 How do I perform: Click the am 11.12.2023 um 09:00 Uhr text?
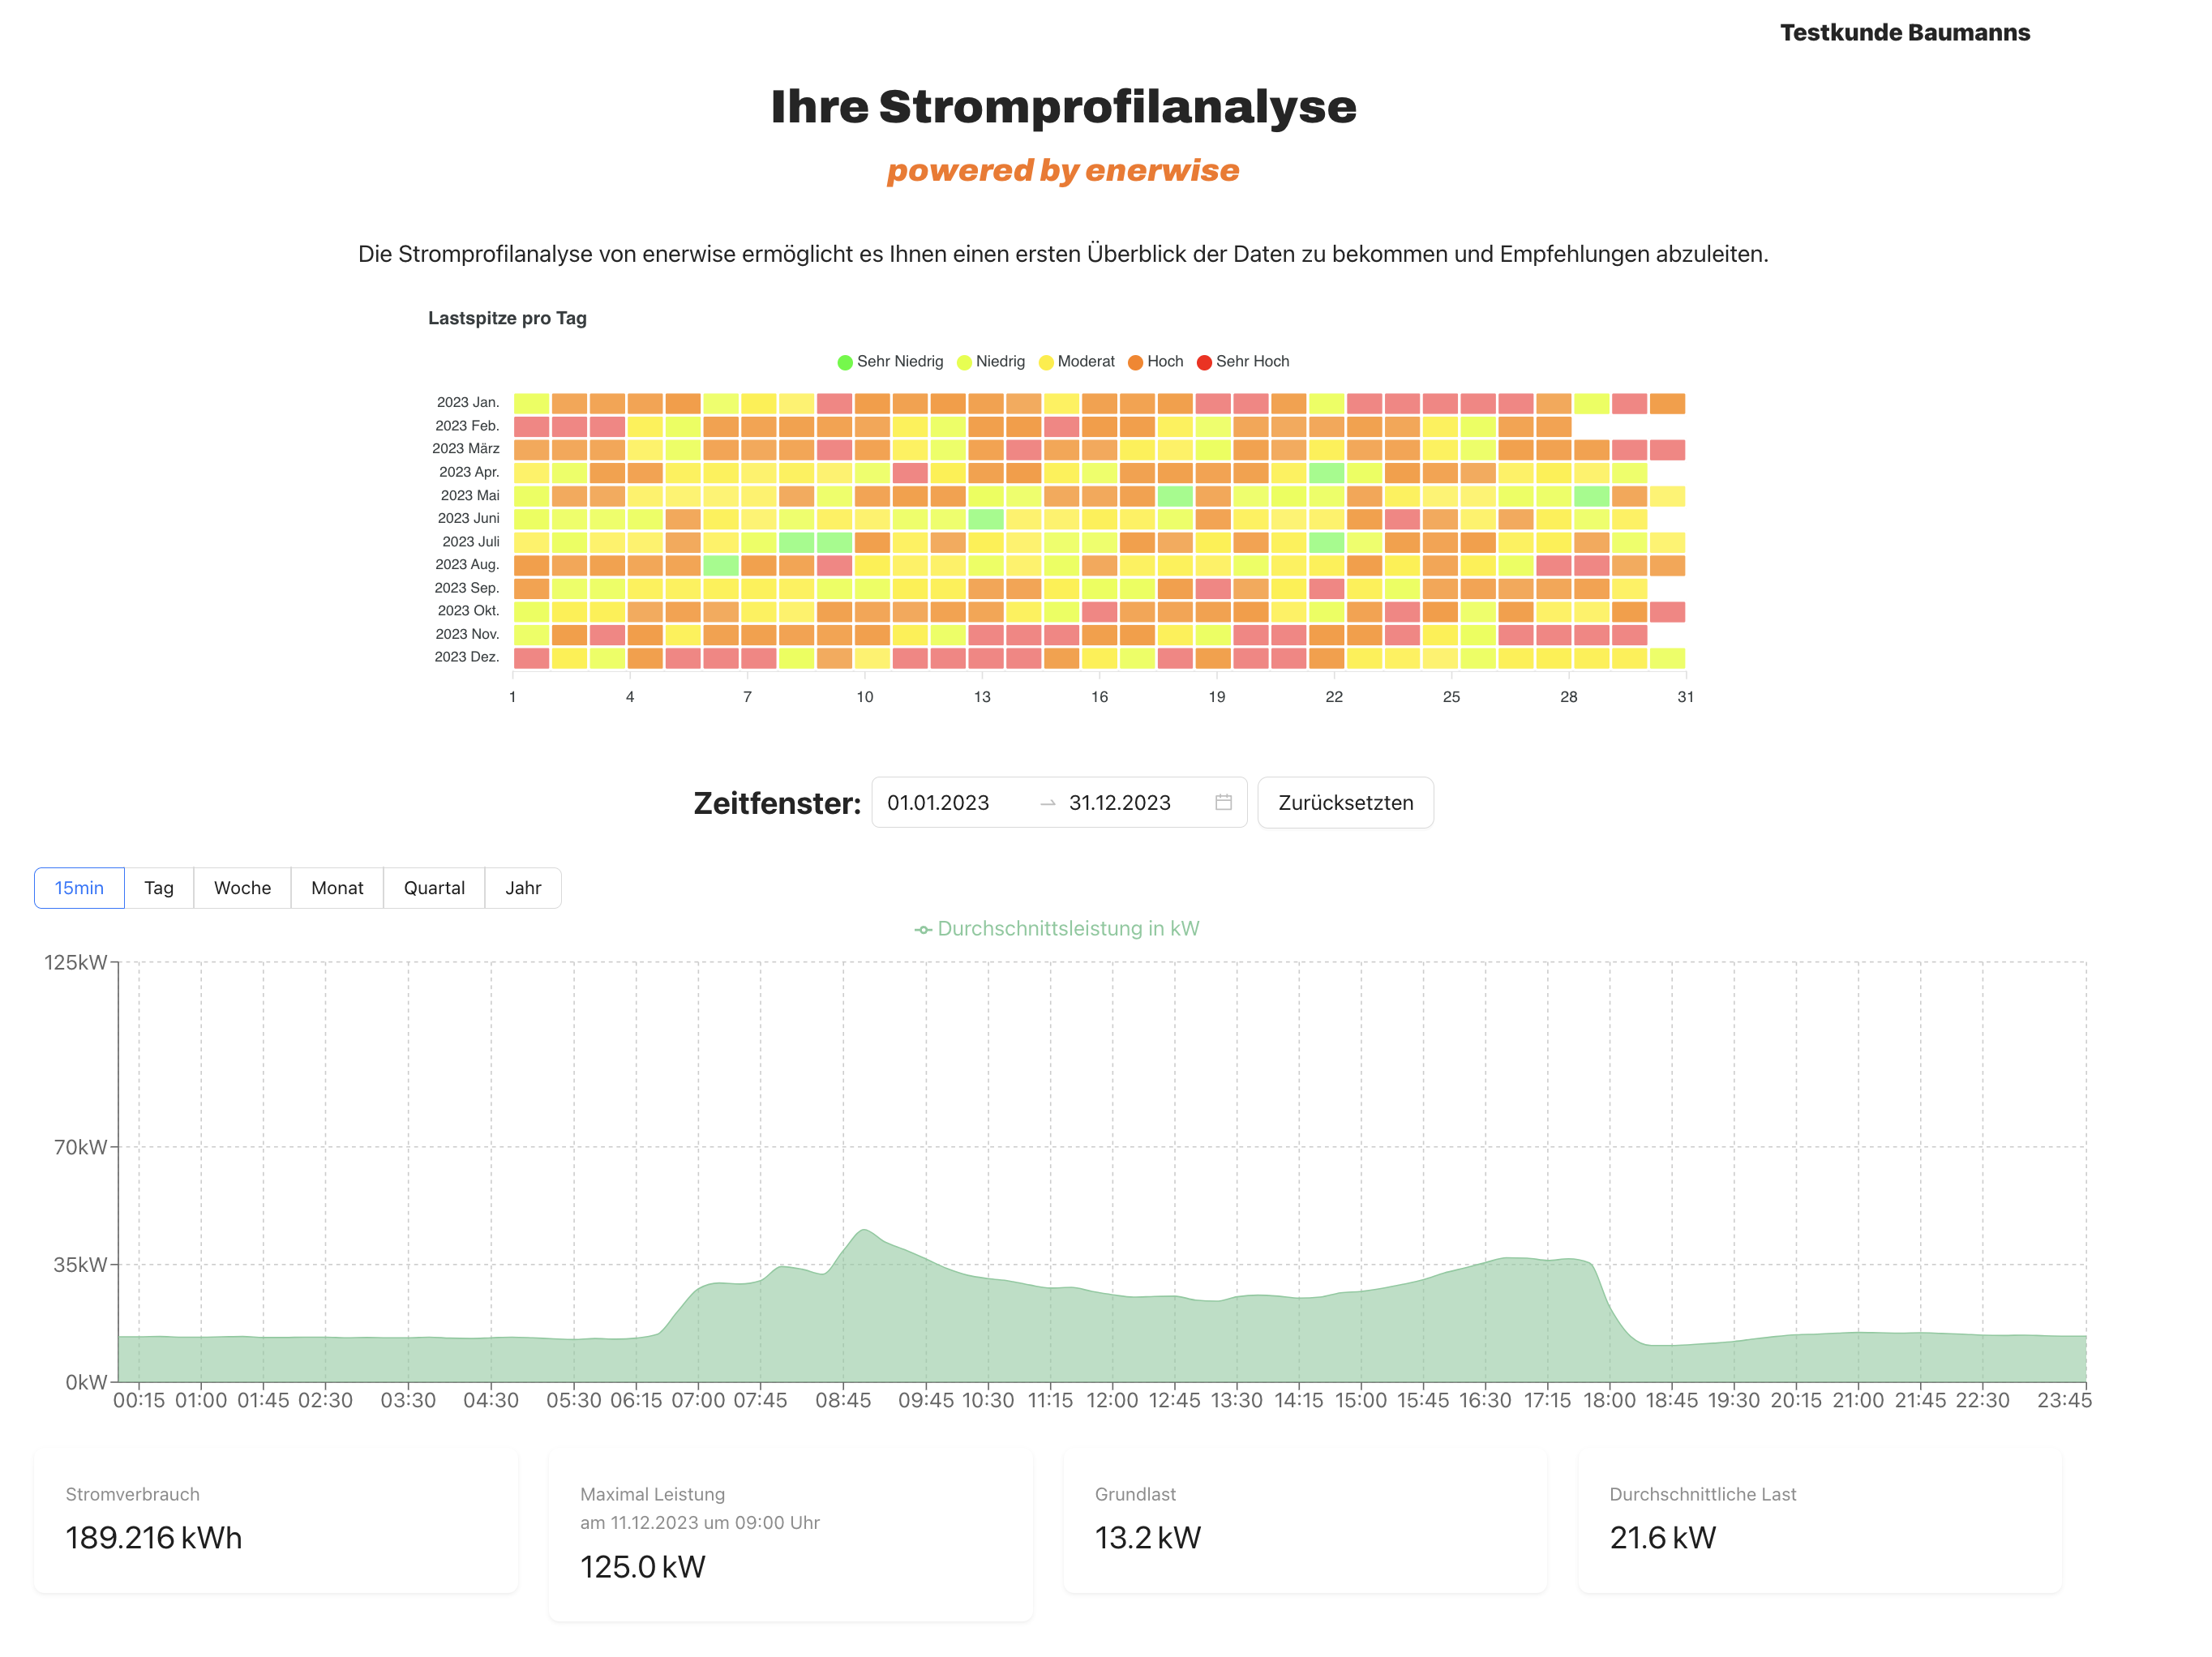click(700, 1522)
